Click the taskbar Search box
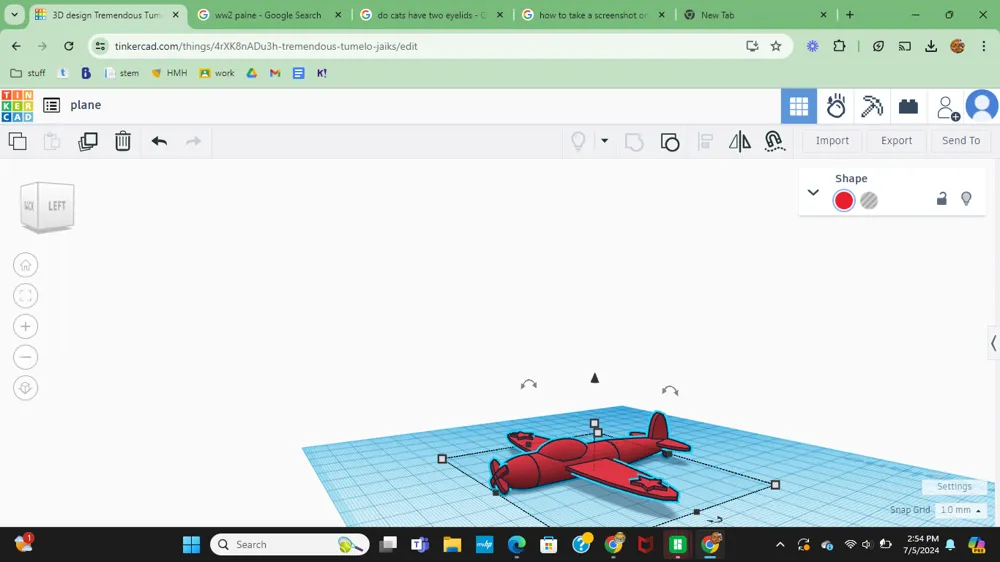Viewport: 1000px width, 562px height. click(290, 544)
